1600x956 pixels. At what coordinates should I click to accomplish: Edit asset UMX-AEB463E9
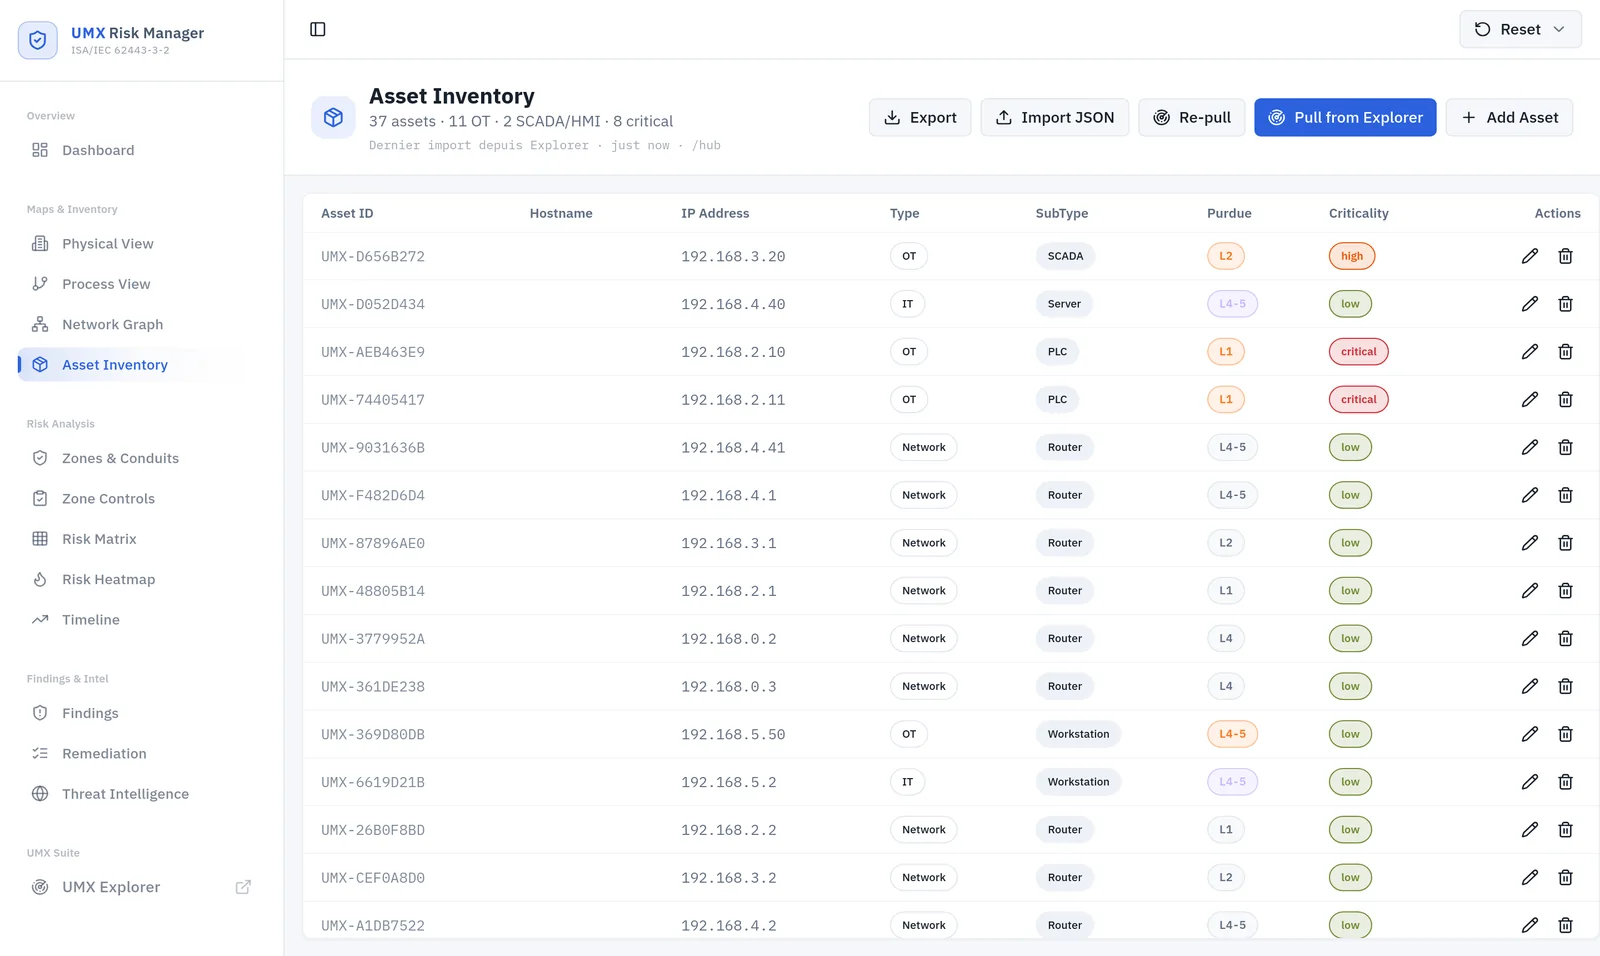coord(1530,352)
